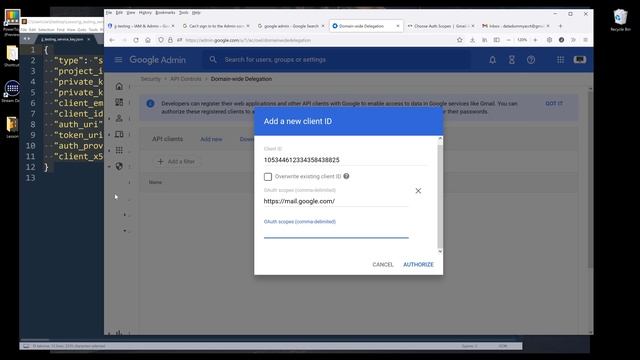This screenshot has width=640, height=360.
Task: Open the hourglass tasks icon in Admin header
Action: pyautogui.click(x=511, y=60)
